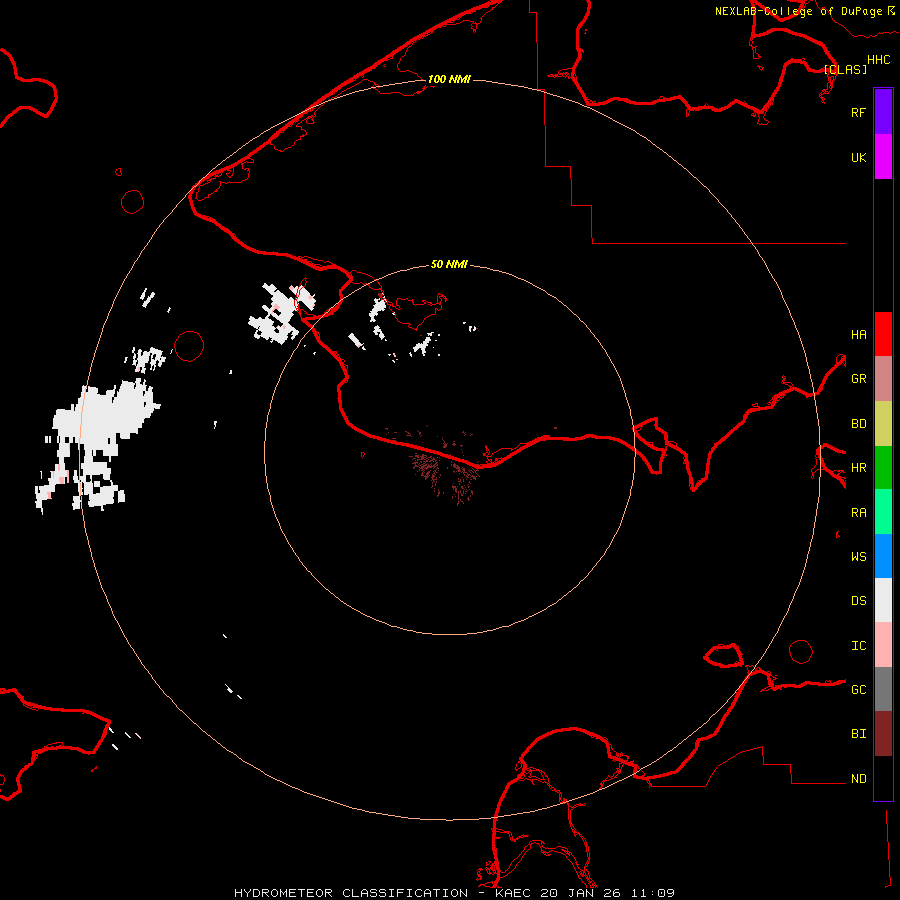Click the HHC product code text
The width and height of the screenshot is (900, 900).
[879, 60]
